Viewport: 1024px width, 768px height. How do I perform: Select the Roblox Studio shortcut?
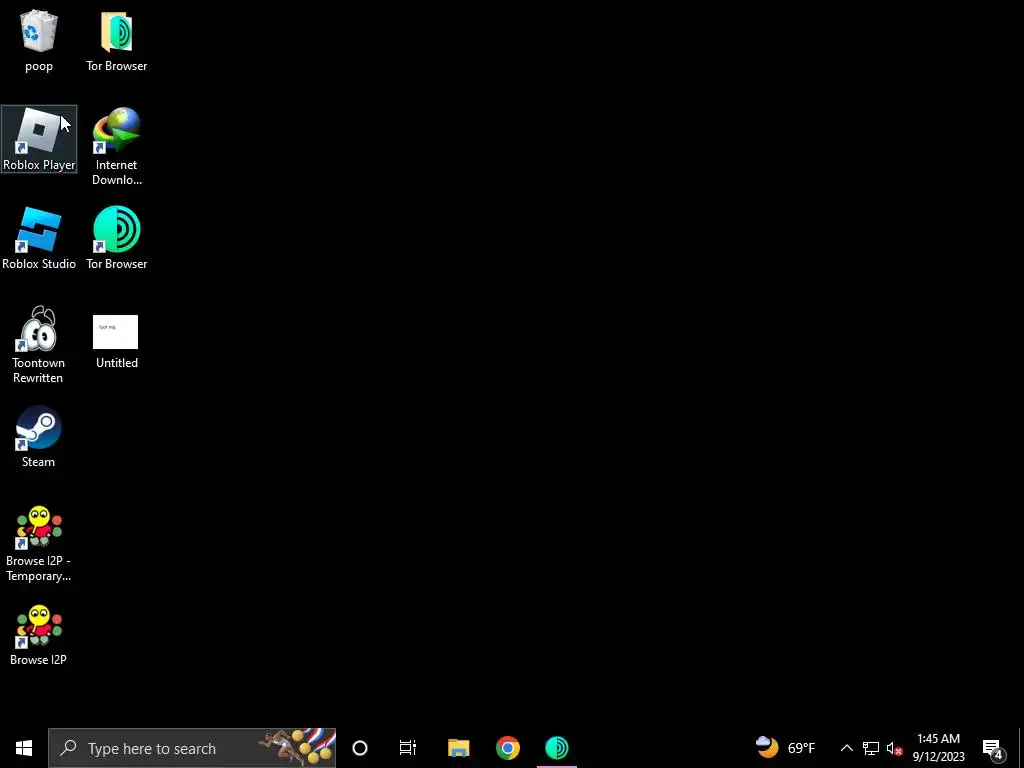coord(39,238)
